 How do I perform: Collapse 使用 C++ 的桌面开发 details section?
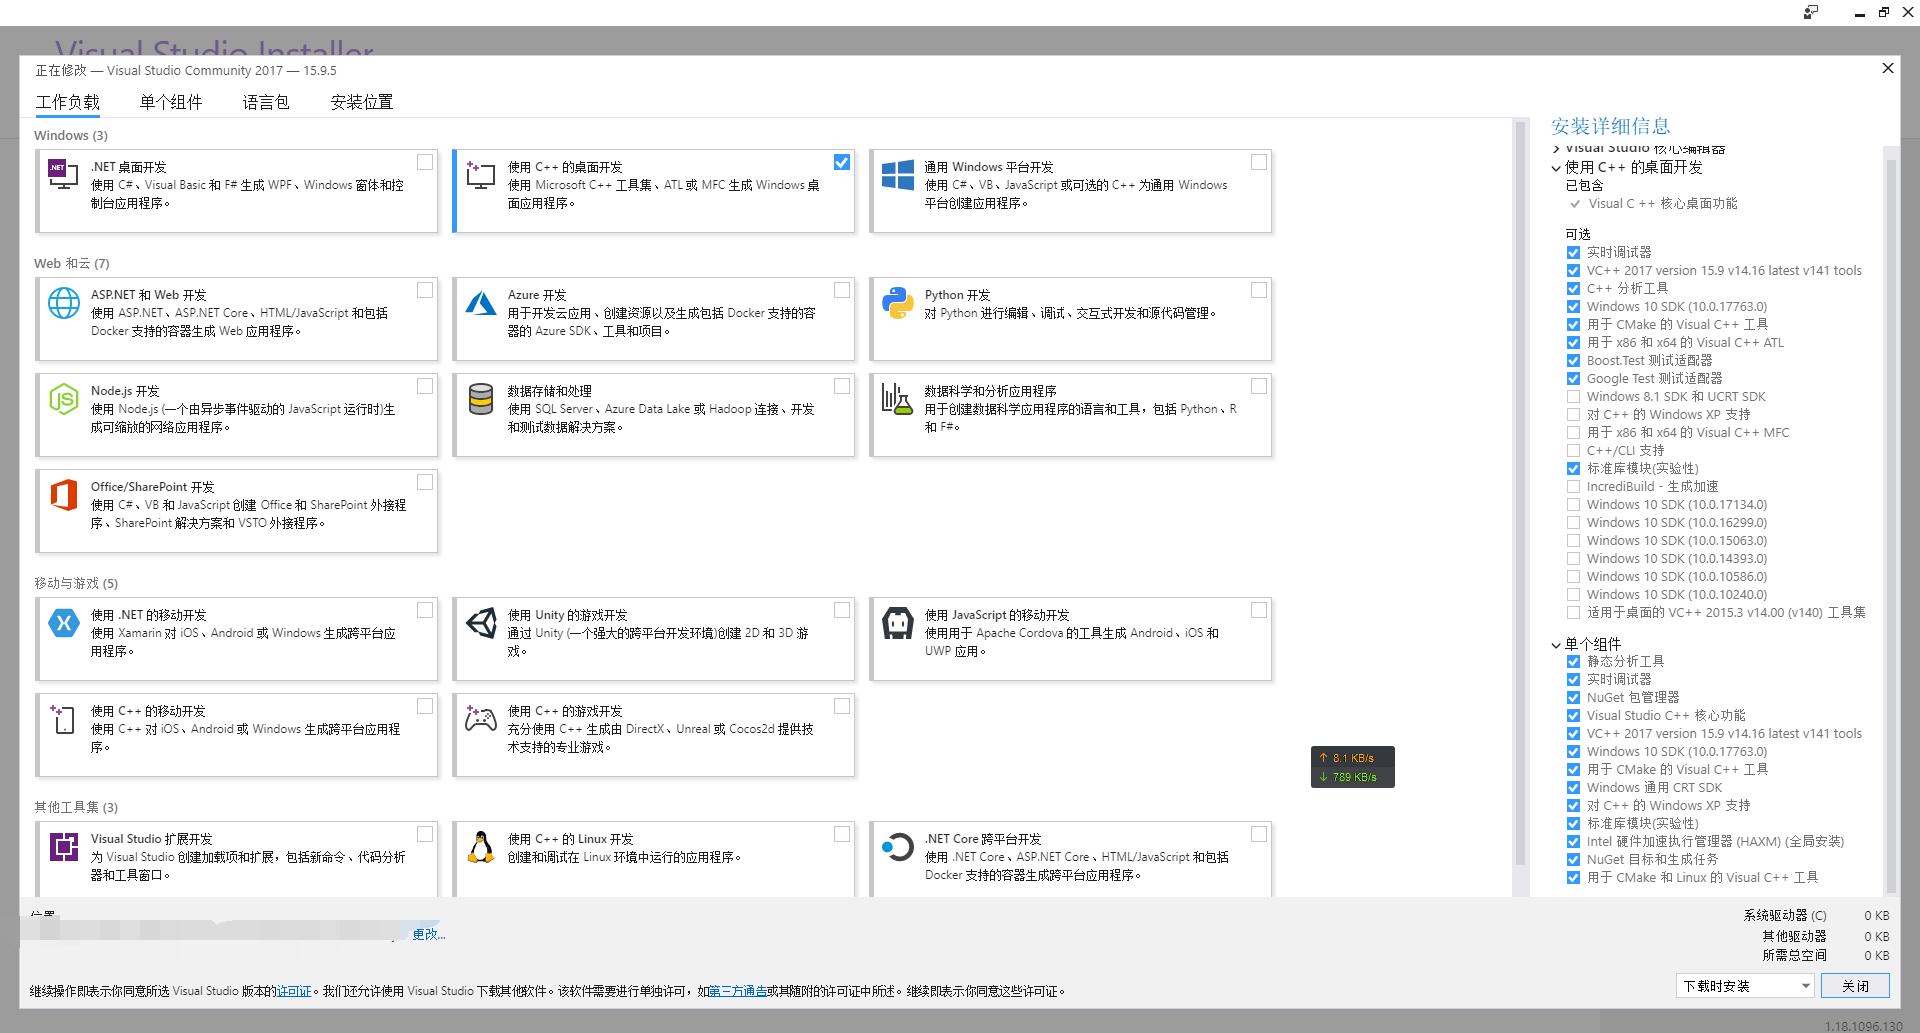pos(1556,168)
